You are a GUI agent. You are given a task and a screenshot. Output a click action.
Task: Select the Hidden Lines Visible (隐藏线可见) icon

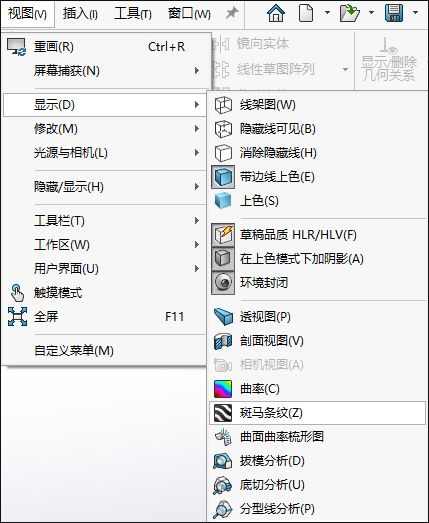pos(223,129)
